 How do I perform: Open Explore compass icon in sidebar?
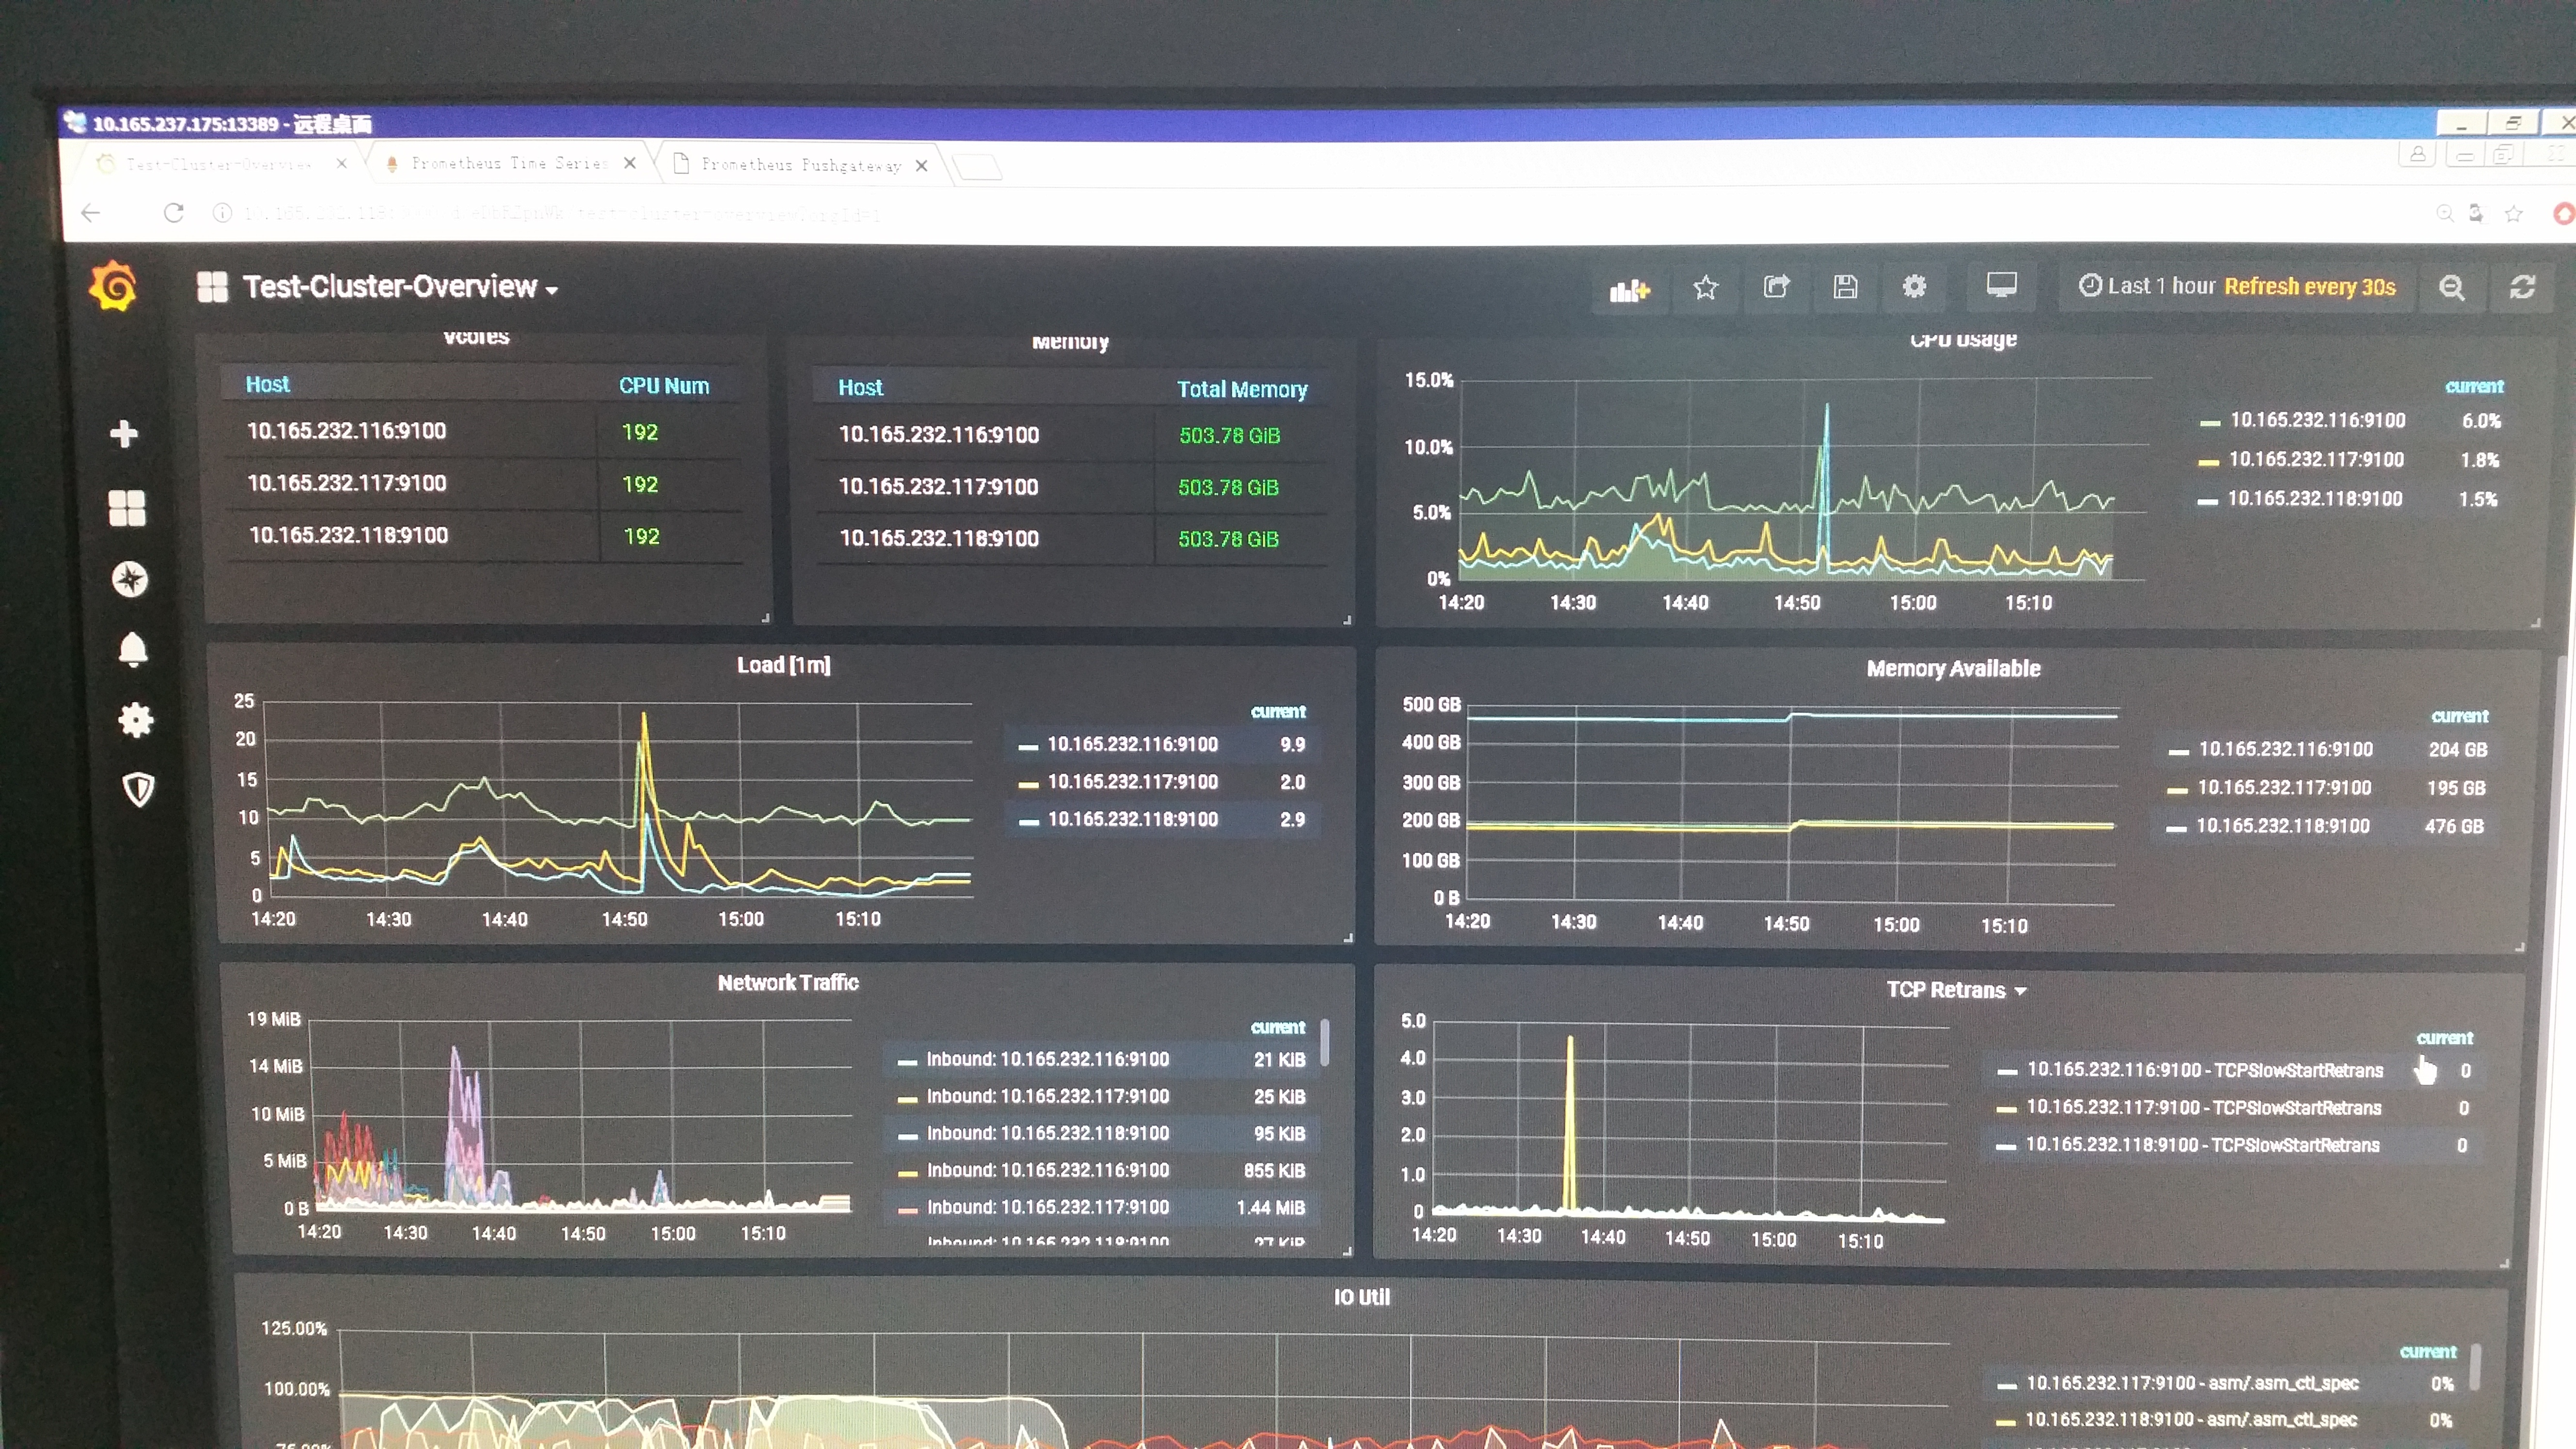coord(130,579)
